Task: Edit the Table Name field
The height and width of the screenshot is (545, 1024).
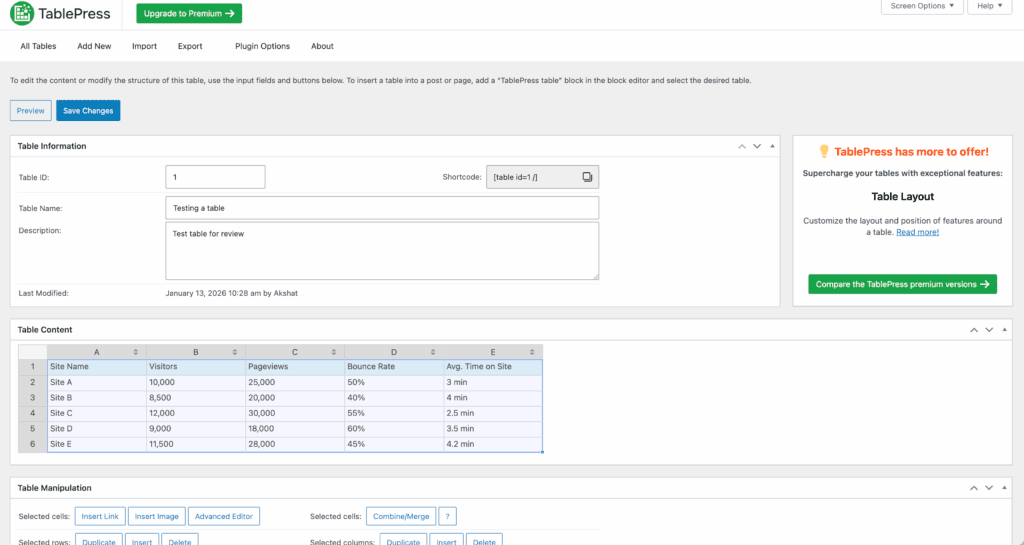Action: [x=382, y=208]
